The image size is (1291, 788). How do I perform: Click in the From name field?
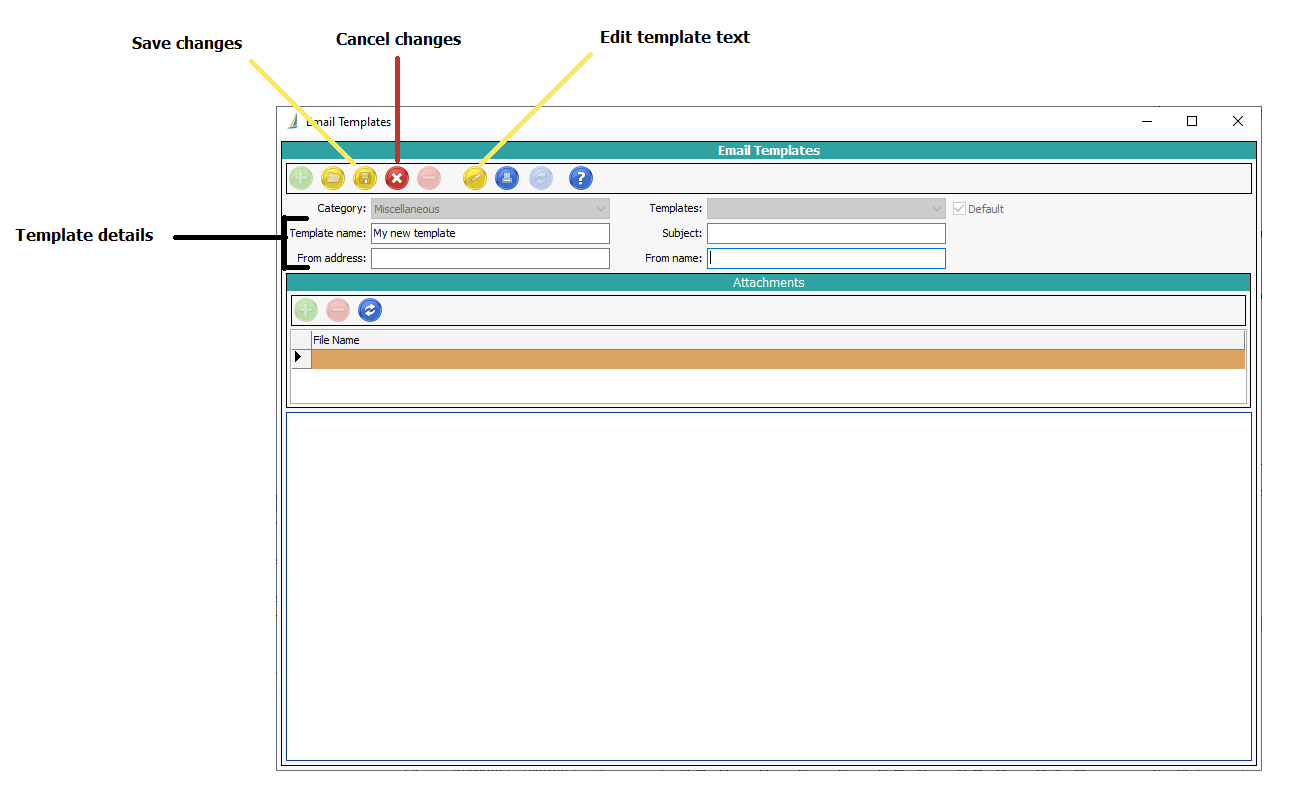(x=825, y=258)
